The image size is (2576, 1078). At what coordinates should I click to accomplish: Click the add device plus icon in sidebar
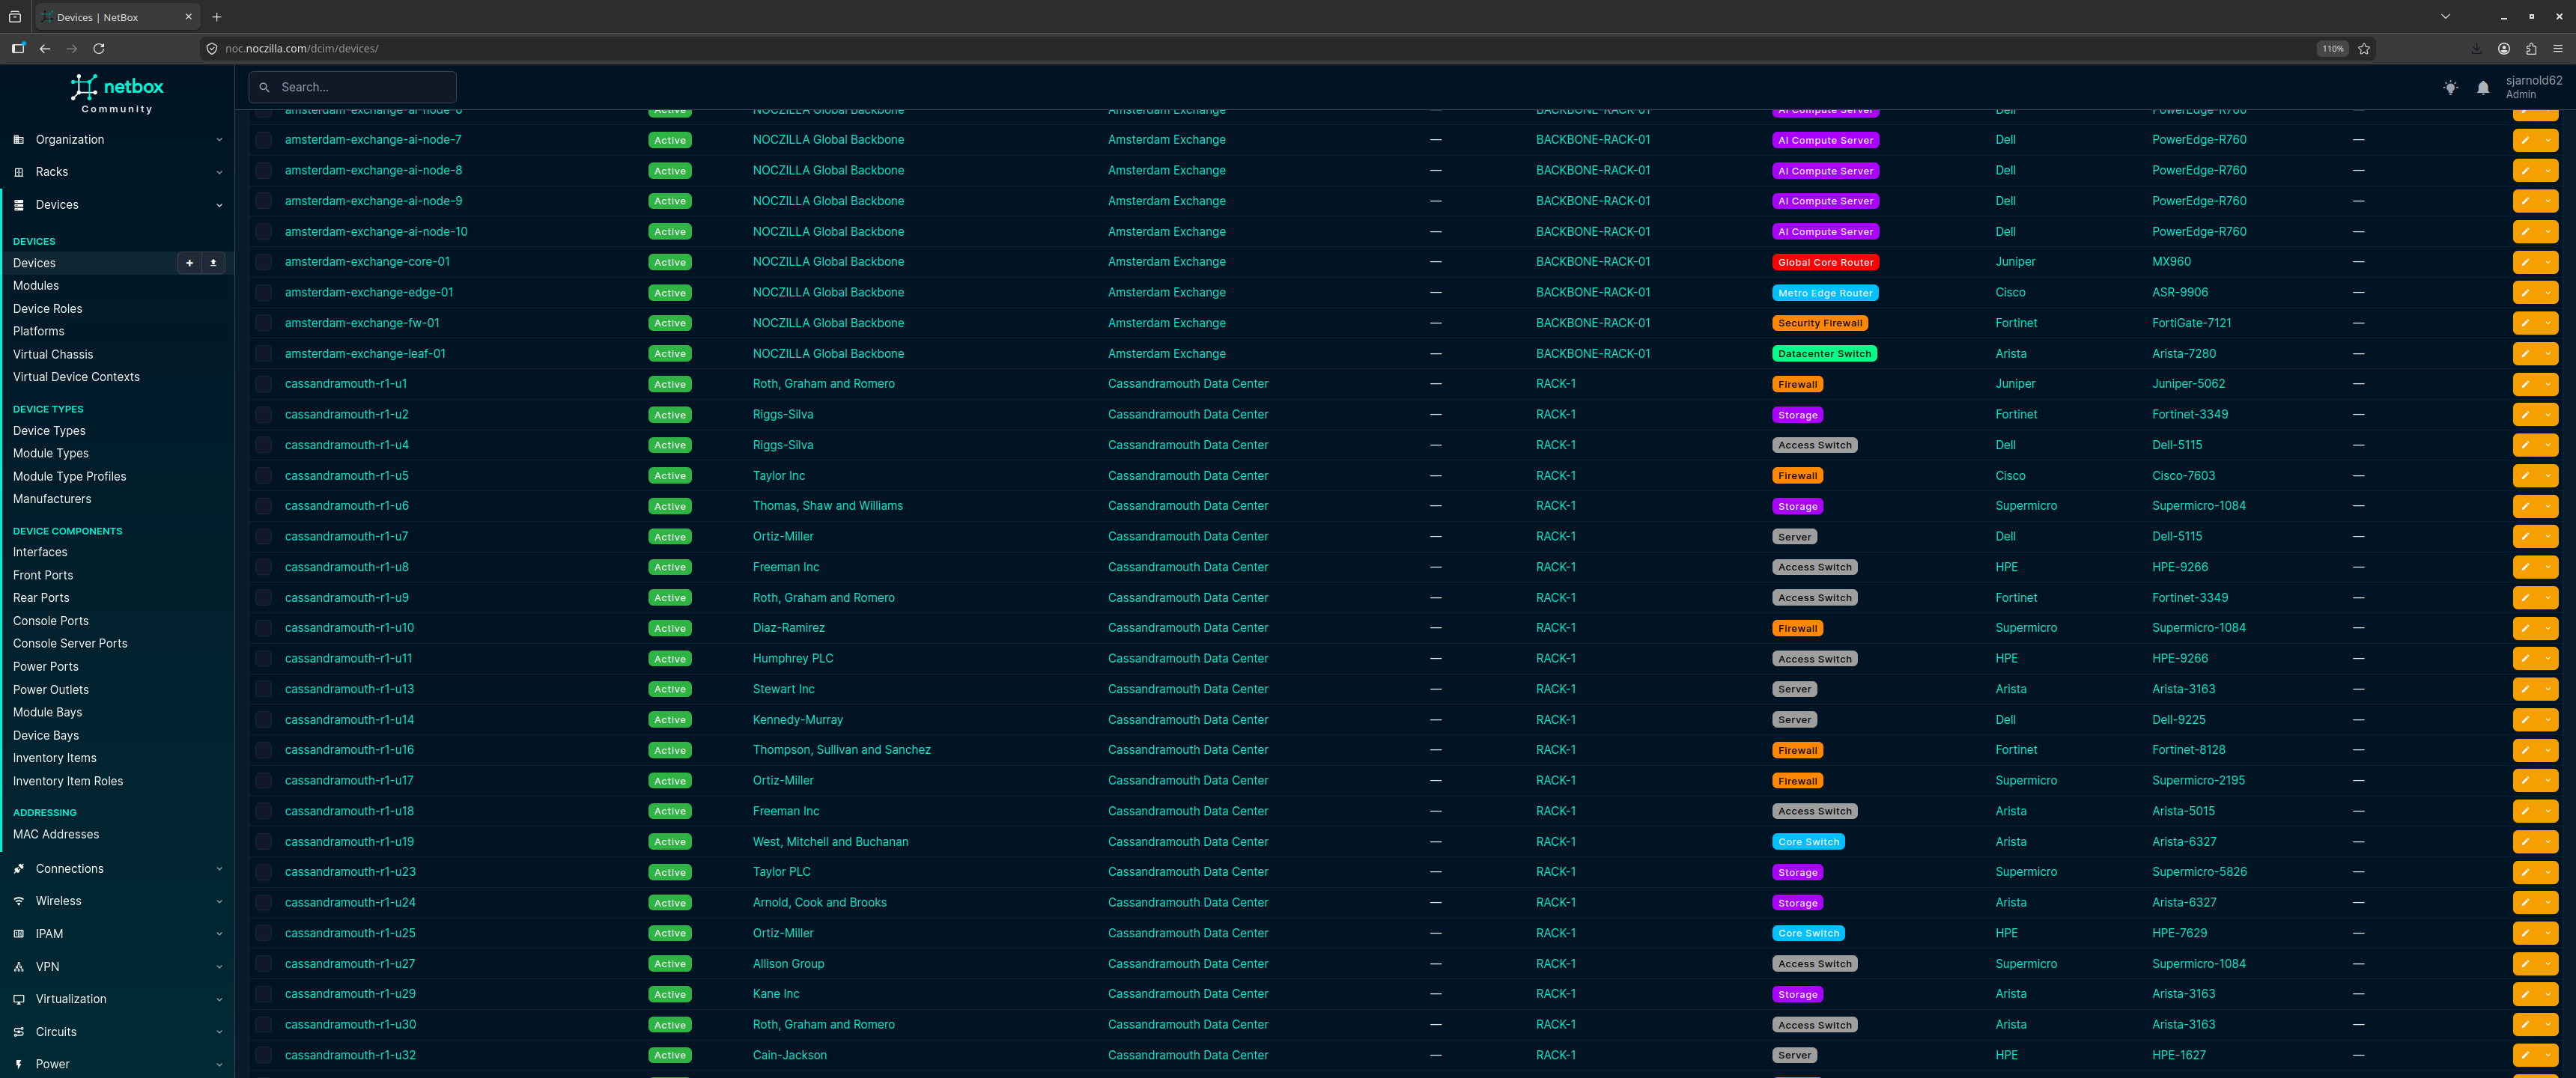(189, 263)
